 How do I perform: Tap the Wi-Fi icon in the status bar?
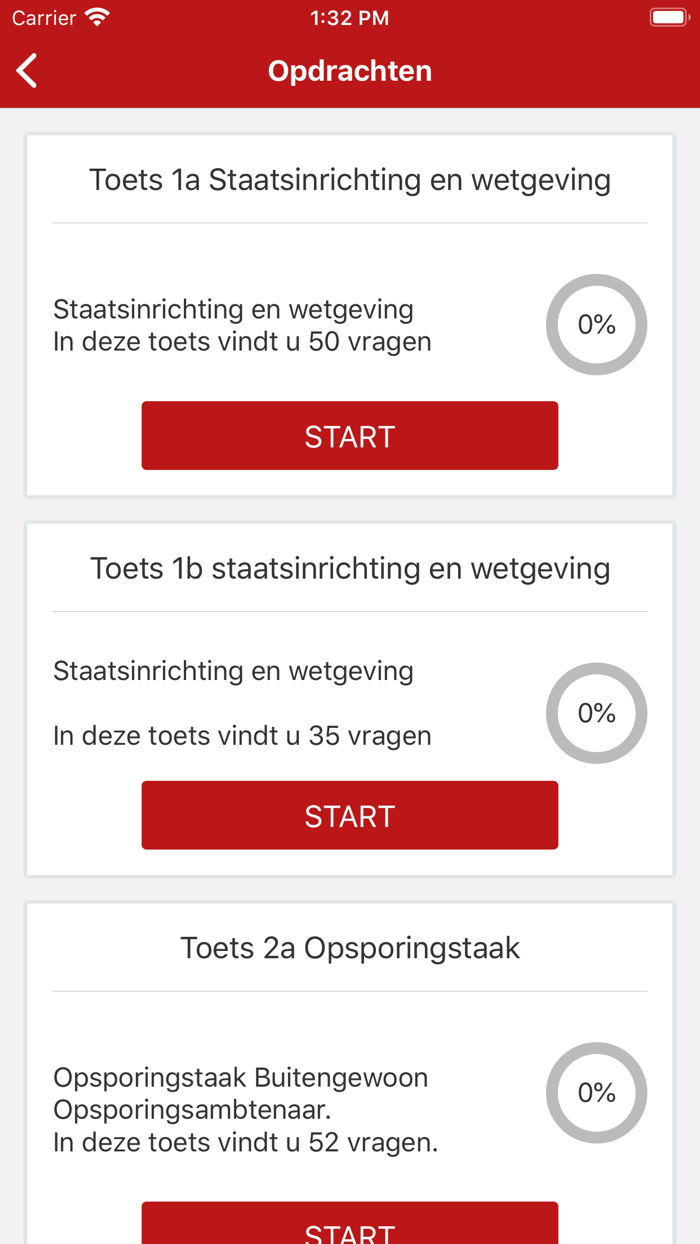click(x=95, y=17)
